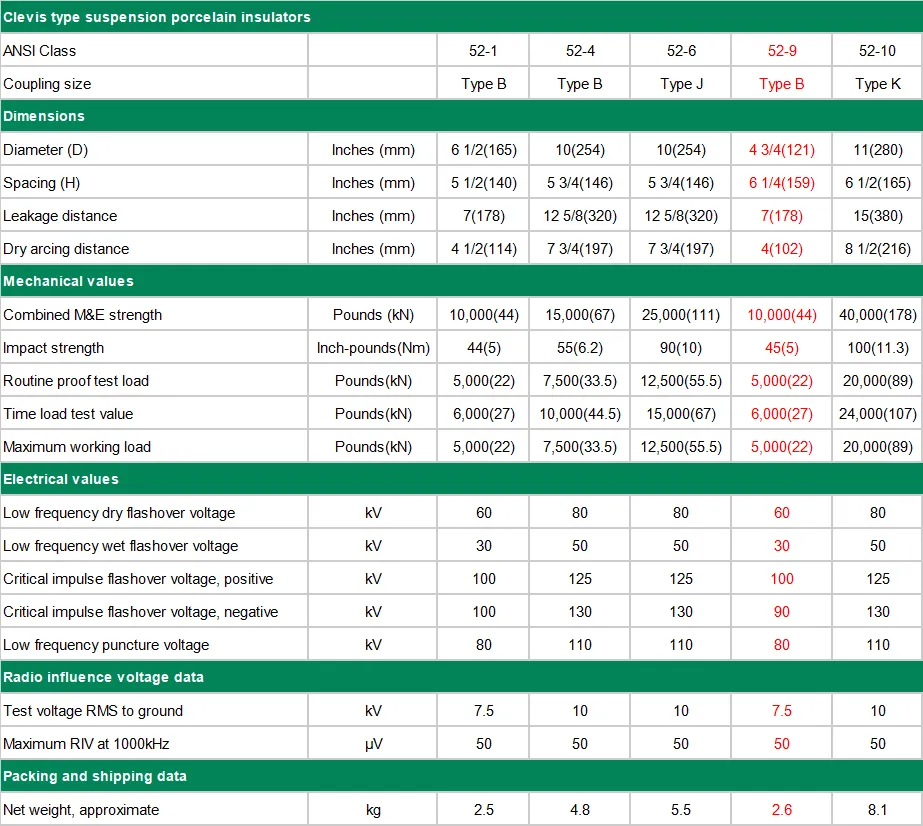Select the 40,000(178) combined M&E strength cell
The height and width of the screenshot is (826, 923).
[877, 314]
